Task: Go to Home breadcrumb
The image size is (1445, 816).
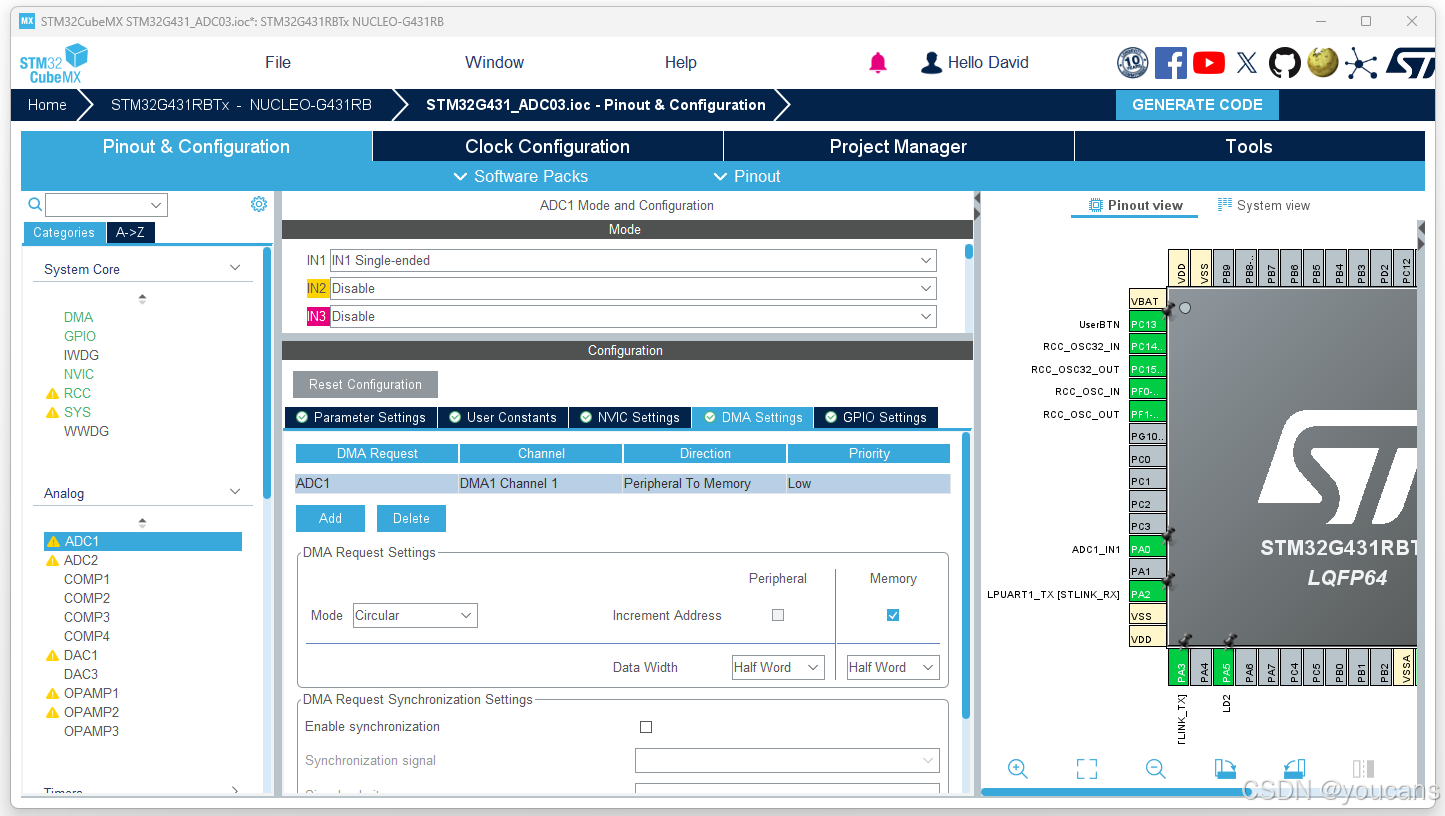Action: tap(47, 105)
